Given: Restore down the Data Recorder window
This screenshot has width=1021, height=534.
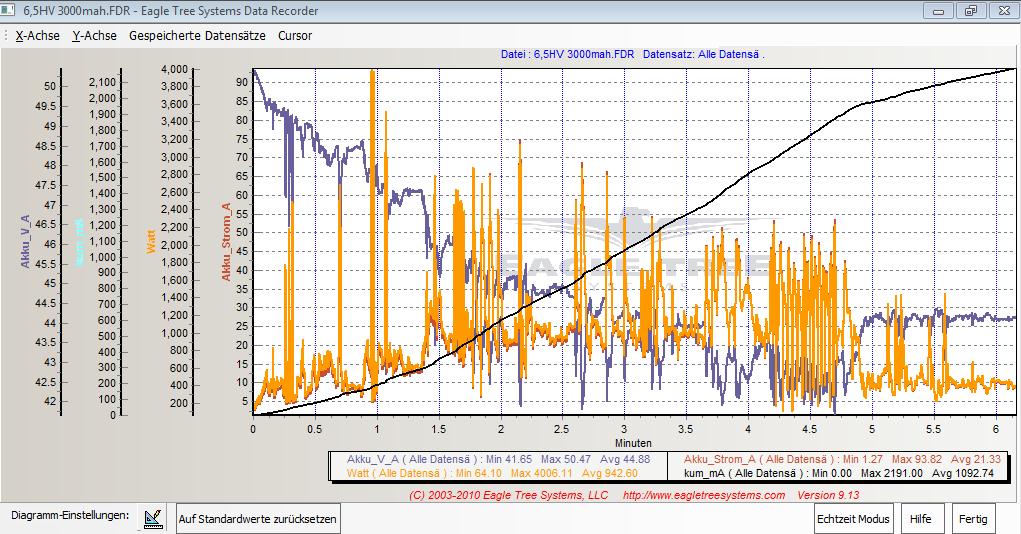Looking at the screenshot, I should [x=969, y=11].
